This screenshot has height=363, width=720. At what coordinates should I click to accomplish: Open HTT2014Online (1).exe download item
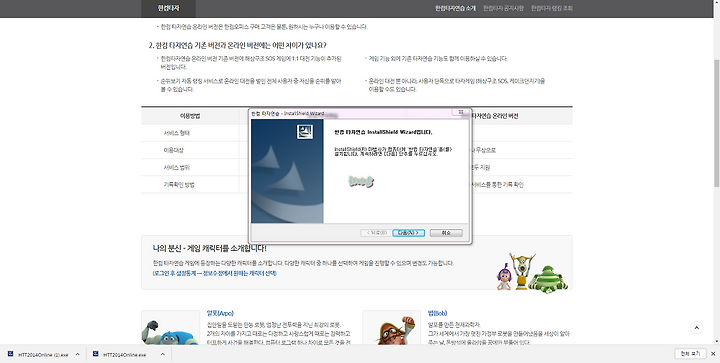pos(43,355)
